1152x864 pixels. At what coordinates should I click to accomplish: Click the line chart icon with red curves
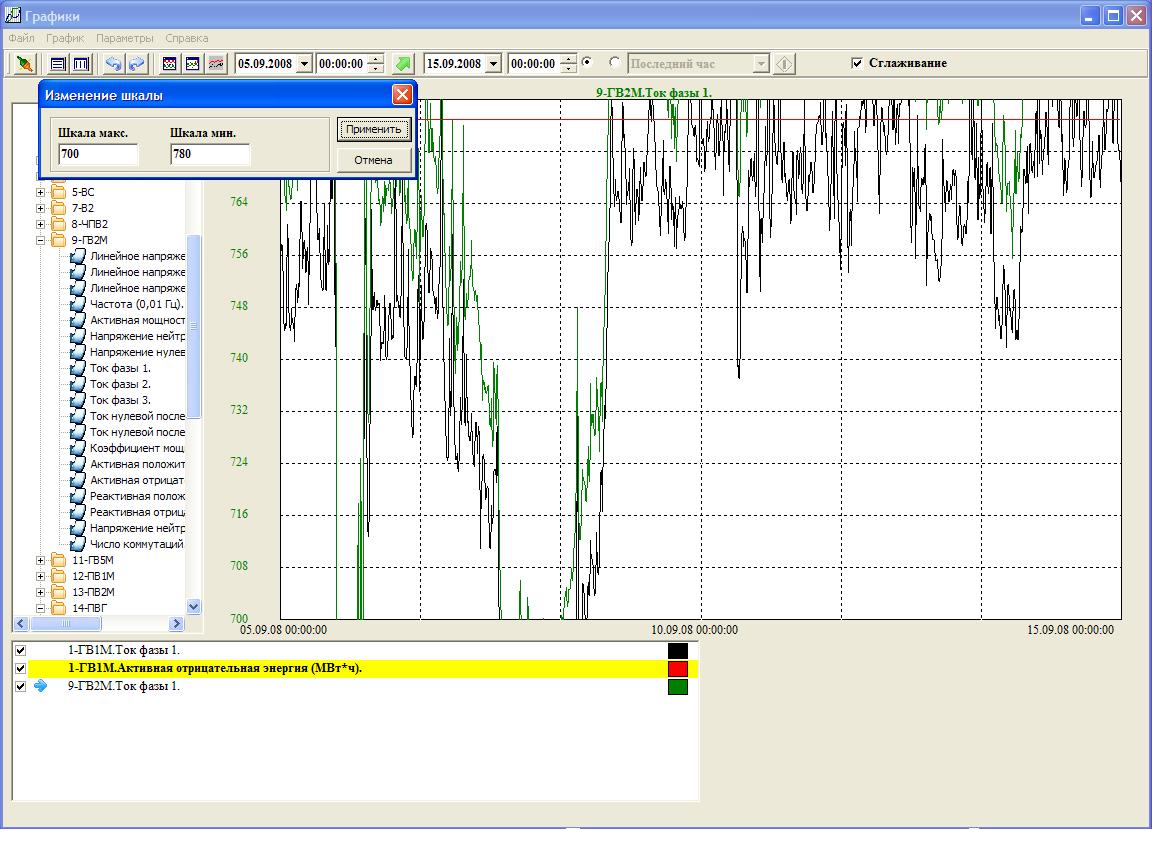pos(215,64)
